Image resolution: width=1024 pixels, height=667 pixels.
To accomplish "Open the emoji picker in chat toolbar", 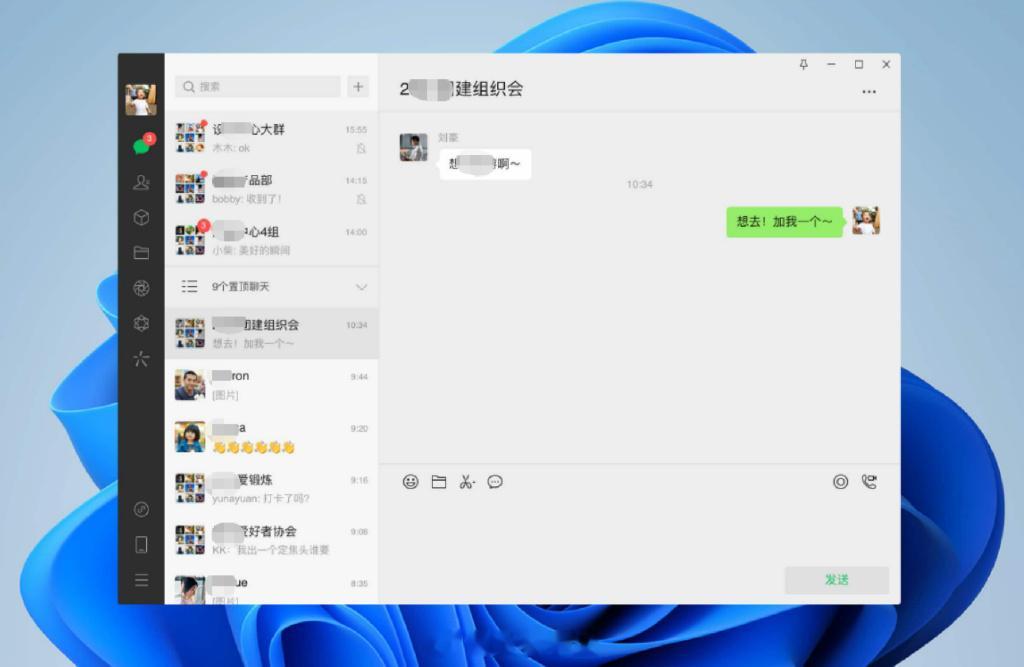I will 410,481.
